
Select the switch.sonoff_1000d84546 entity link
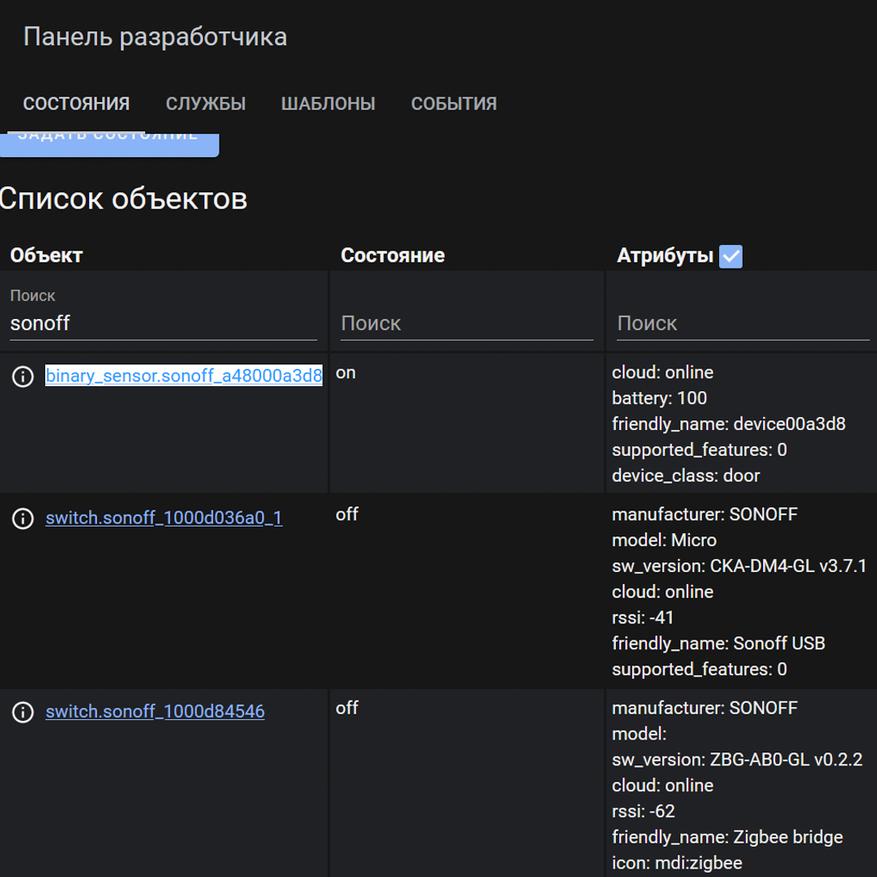click(155, 712)
